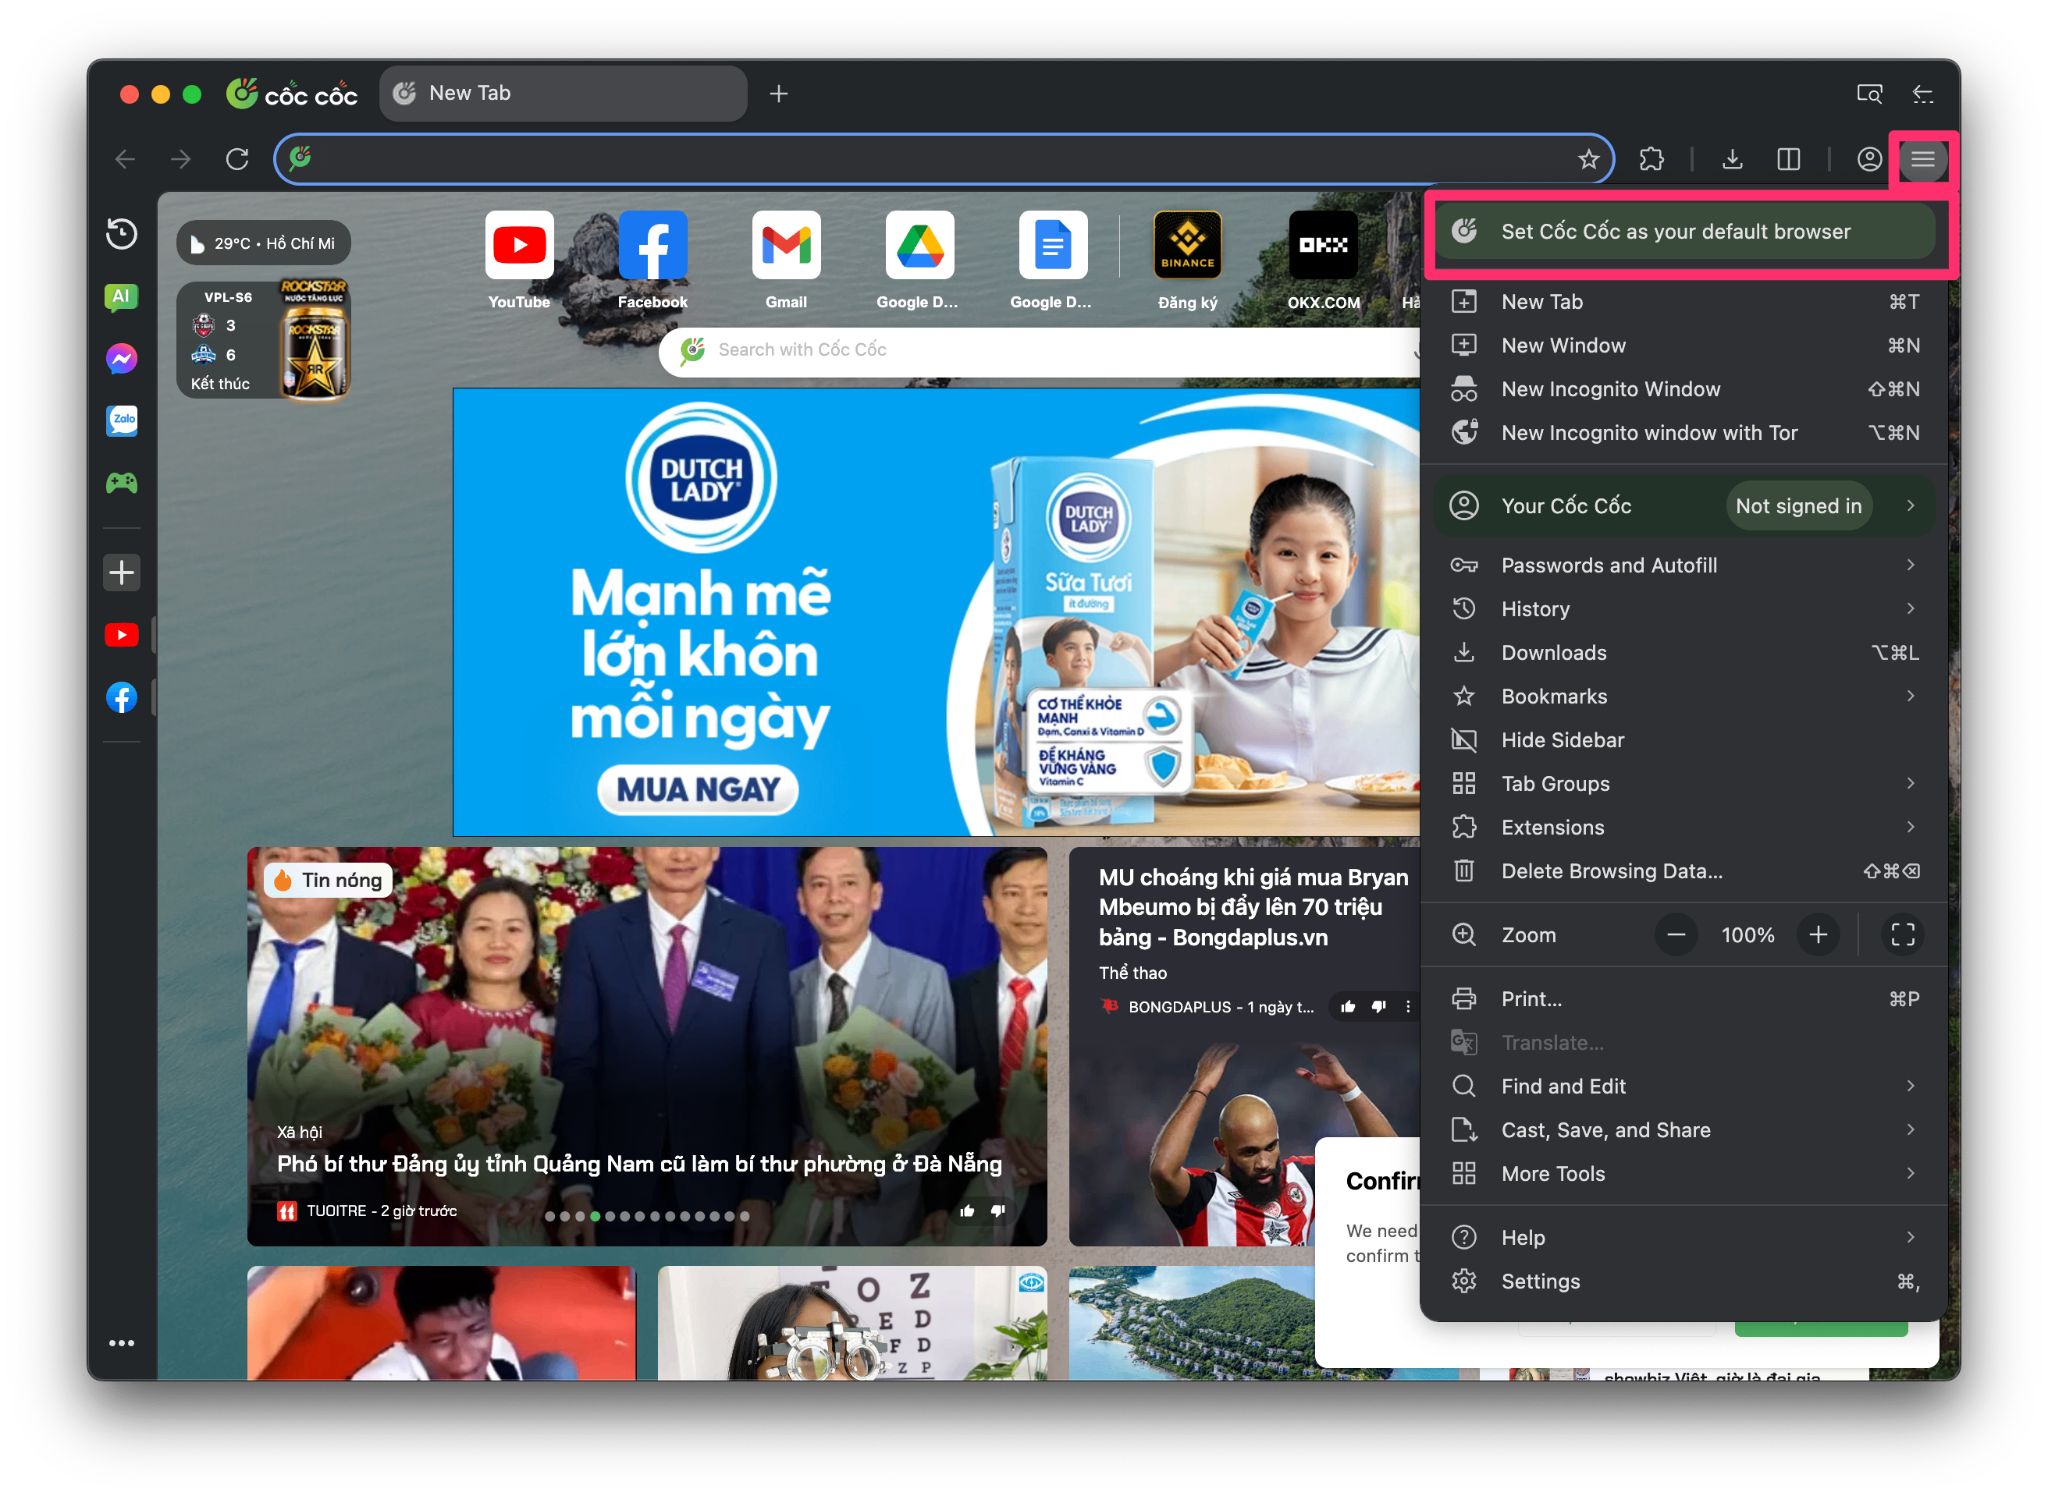This screenshot has width=2048, height=1496.
Task: Open Zalo from the sidebar
Action: 122,421
